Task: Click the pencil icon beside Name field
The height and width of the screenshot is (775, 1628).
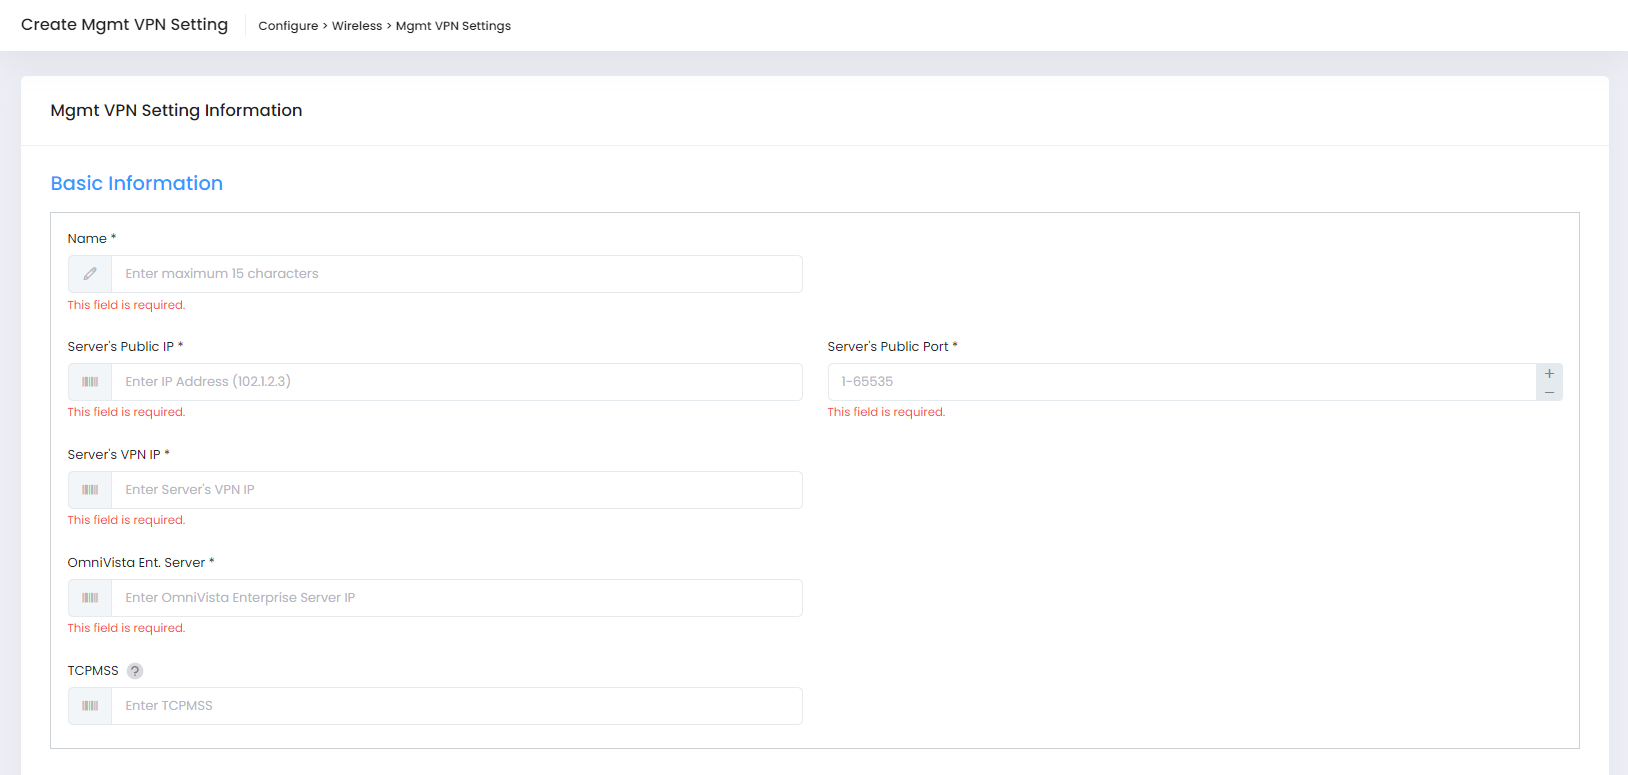Action: [90, 274]
